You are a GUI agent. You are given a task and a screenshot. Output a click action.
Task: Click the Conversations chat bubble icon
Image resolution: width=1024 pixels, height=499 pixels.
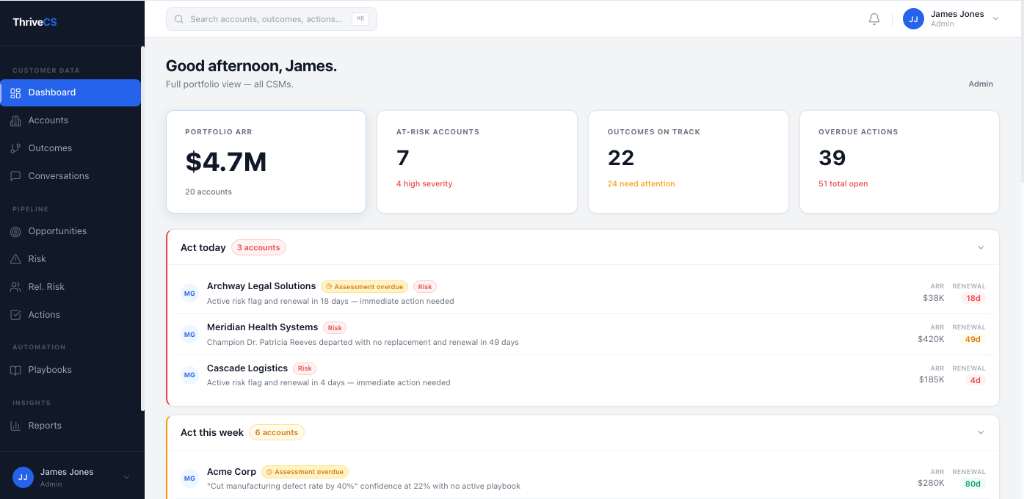click(x=16, y=176)
